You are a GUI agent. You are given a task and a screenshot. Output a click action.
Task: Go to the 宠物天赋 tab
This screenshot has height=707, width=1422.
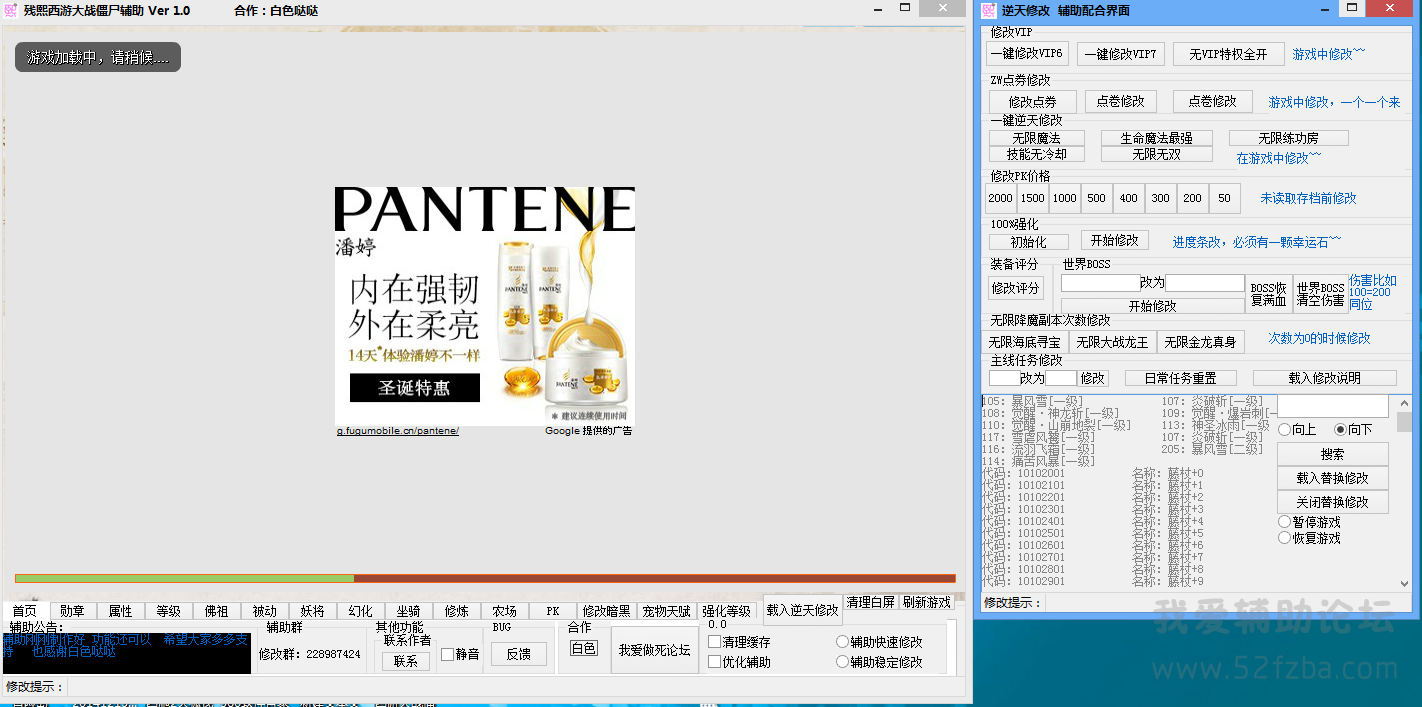pos(666,611)
